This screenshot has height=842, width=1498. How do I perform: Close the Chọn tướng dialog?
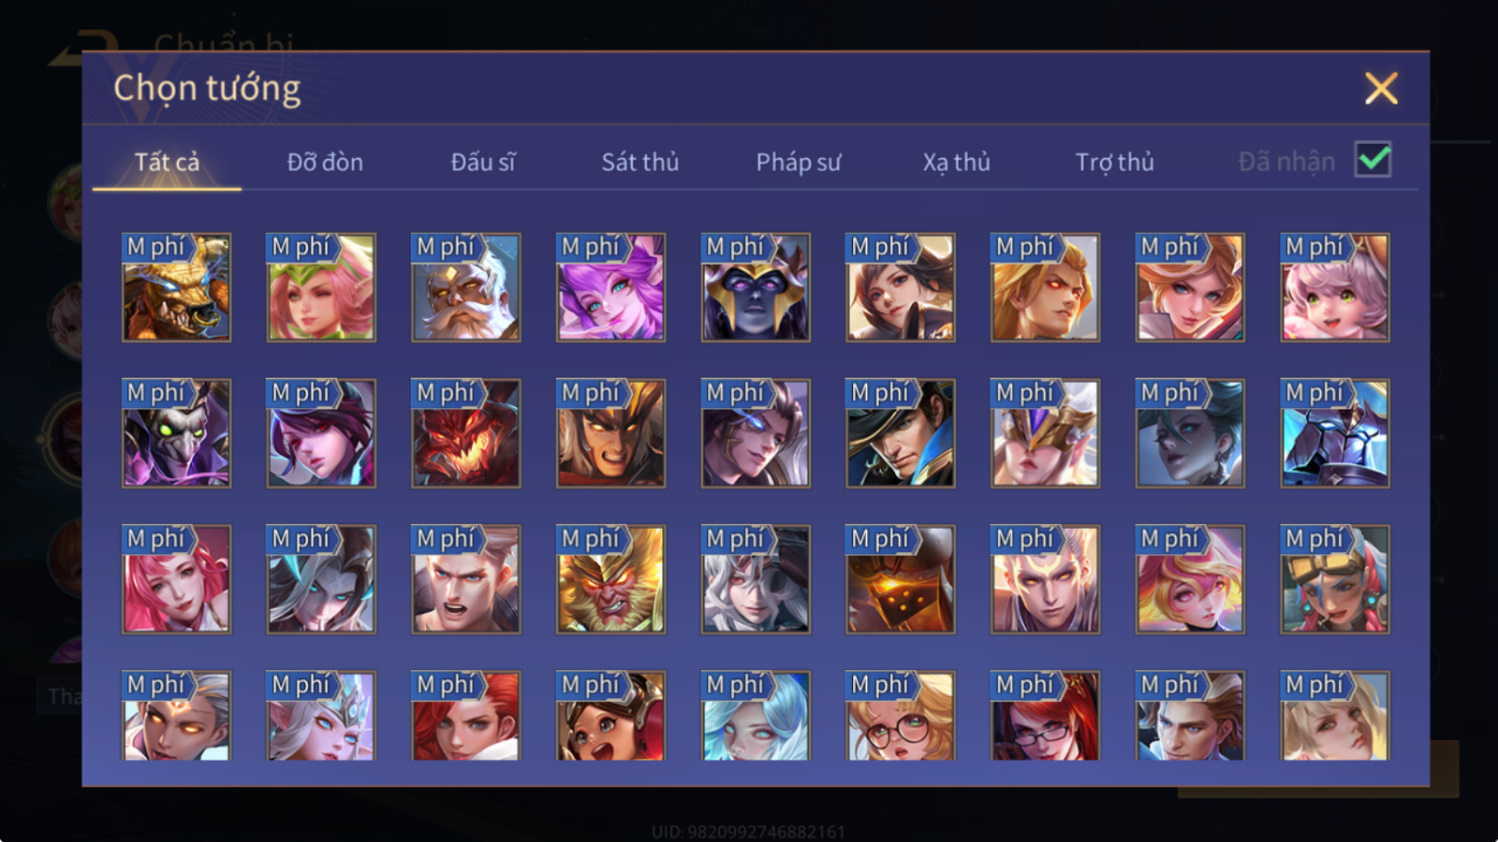1381,89
